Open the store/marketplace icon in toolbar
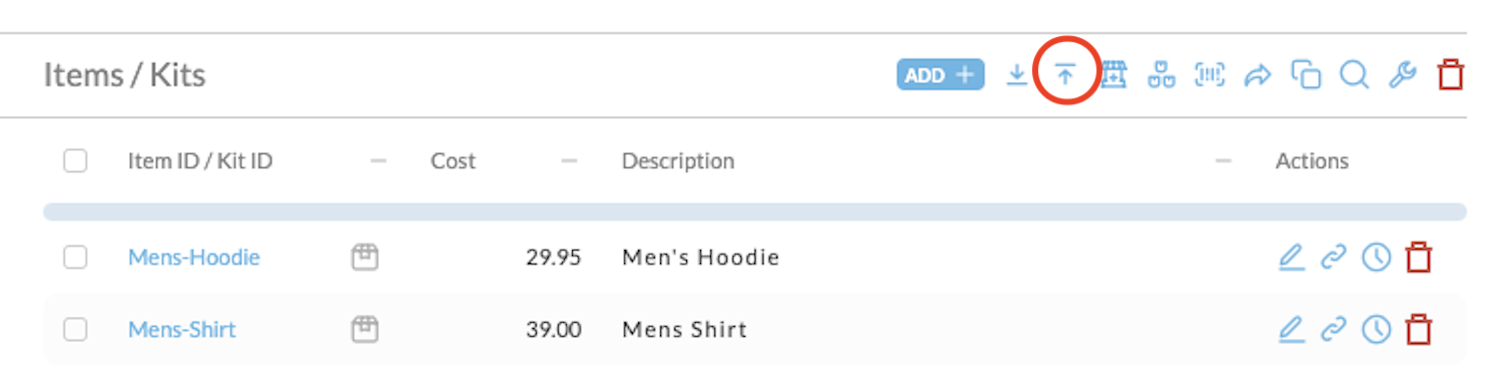This screenshot has height=376, width=1506. (1114, 75)
